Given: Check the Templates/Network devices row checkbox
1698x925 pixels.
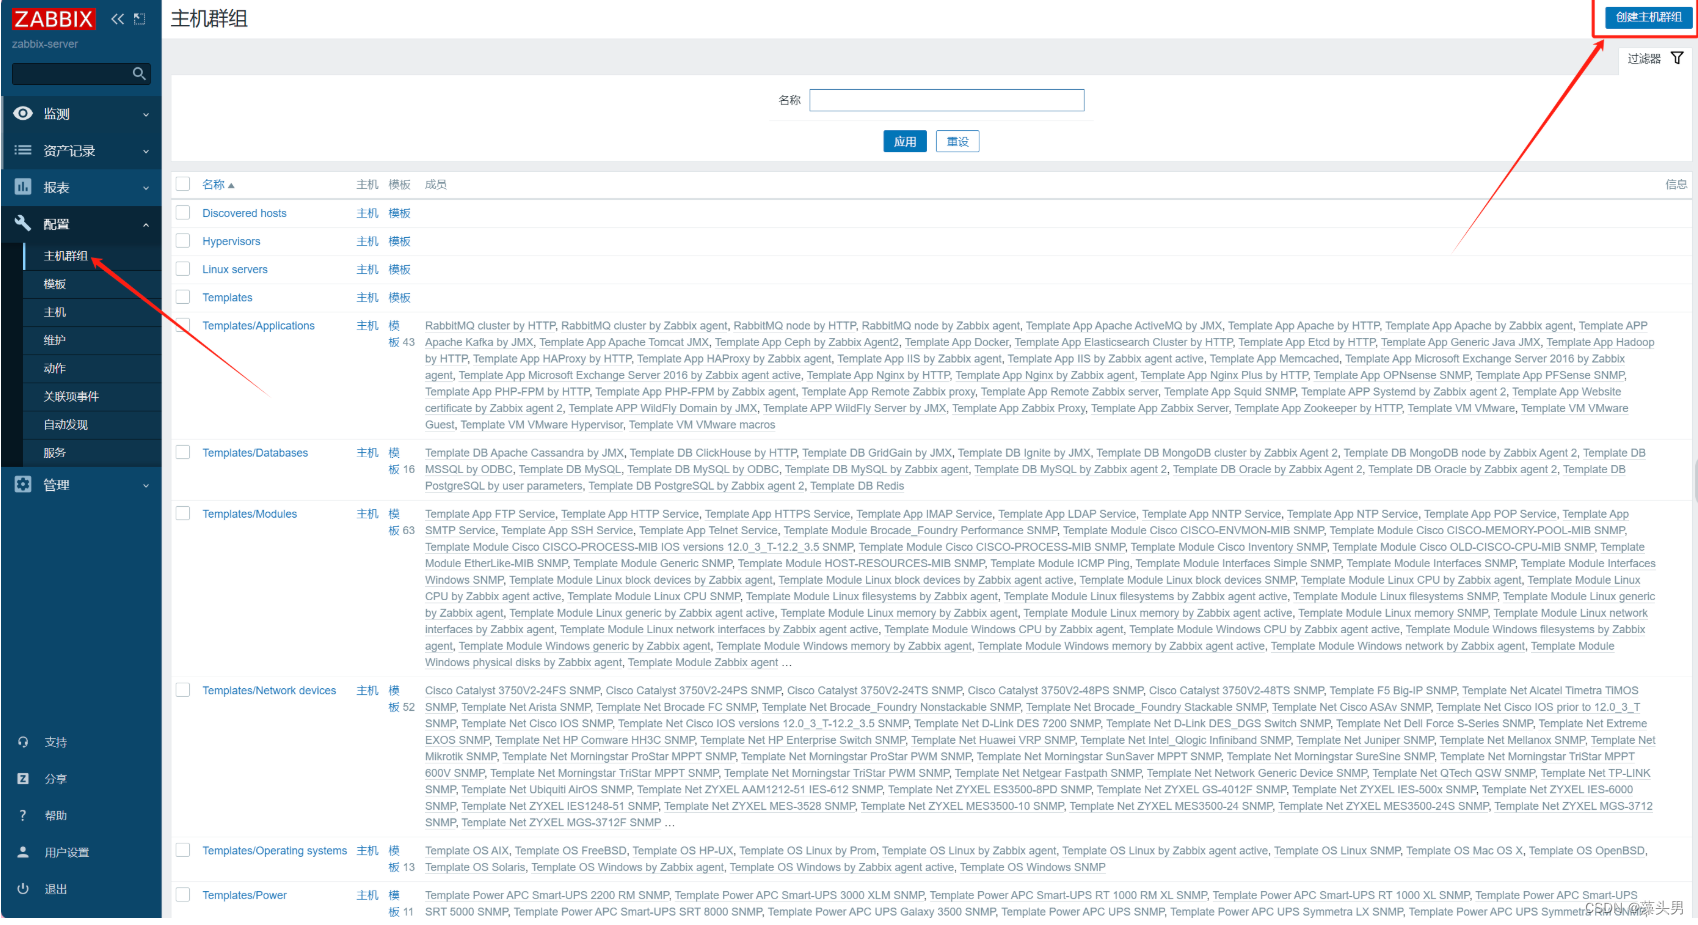Looking at the screenshot, I should pyautogui.click(x=183, y=690).
